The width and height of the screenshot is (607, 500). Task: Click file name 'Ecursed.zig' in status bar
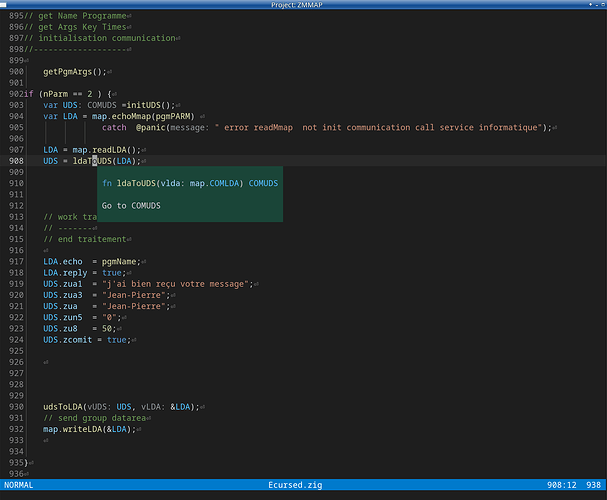click(295, 485)
